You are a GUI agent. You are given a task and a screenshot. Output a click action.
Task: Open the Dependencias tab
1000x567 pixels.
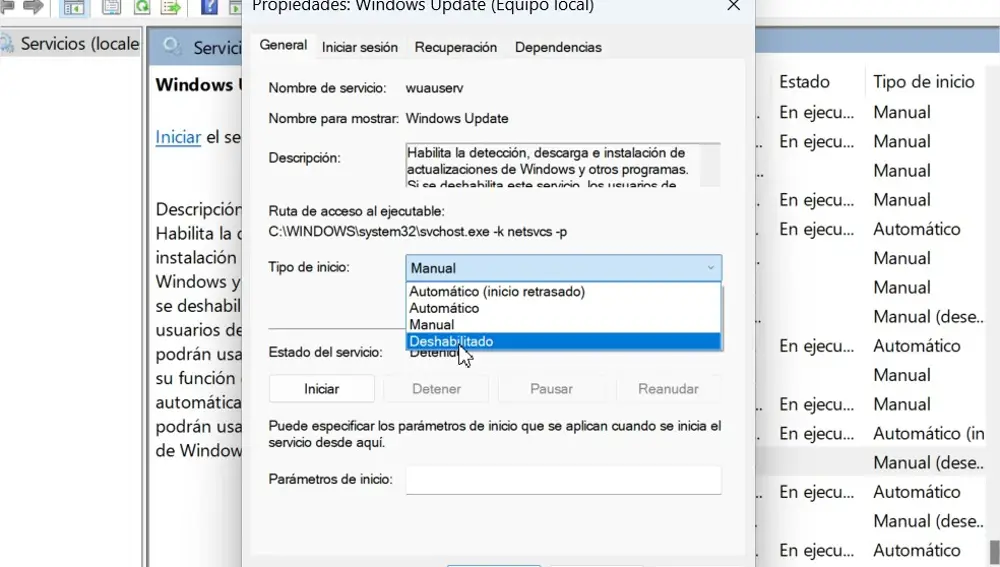click(x=558, y=47)
